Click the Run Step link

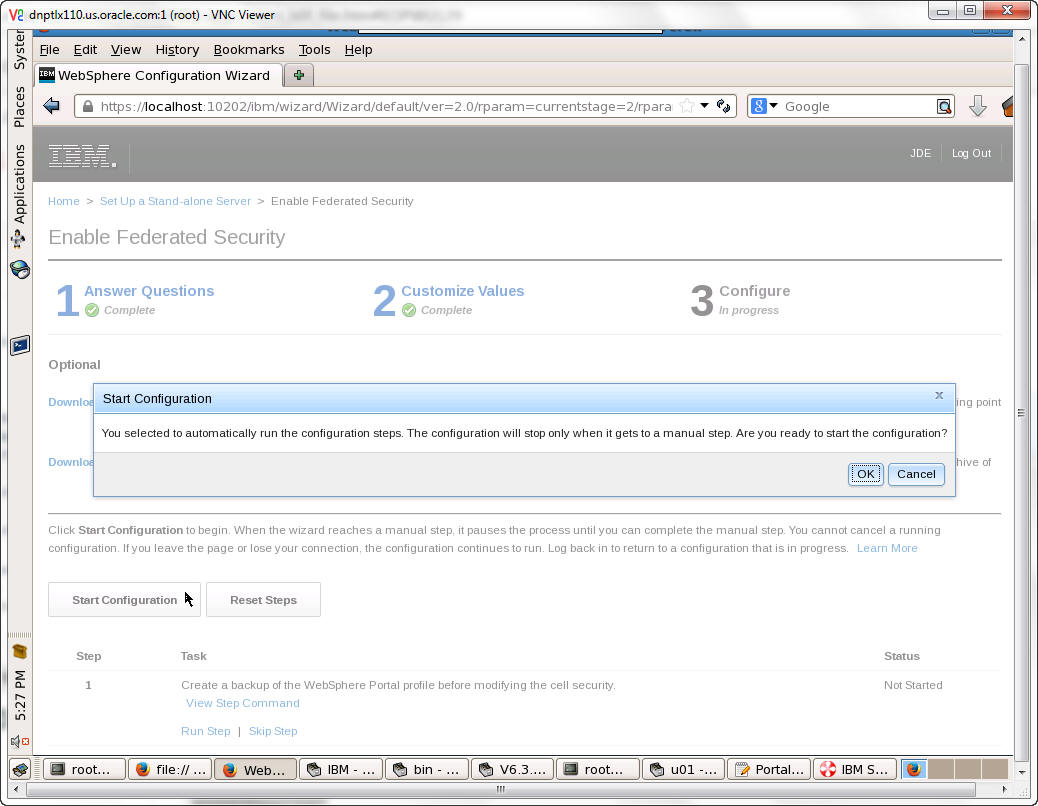click(205, 731)
